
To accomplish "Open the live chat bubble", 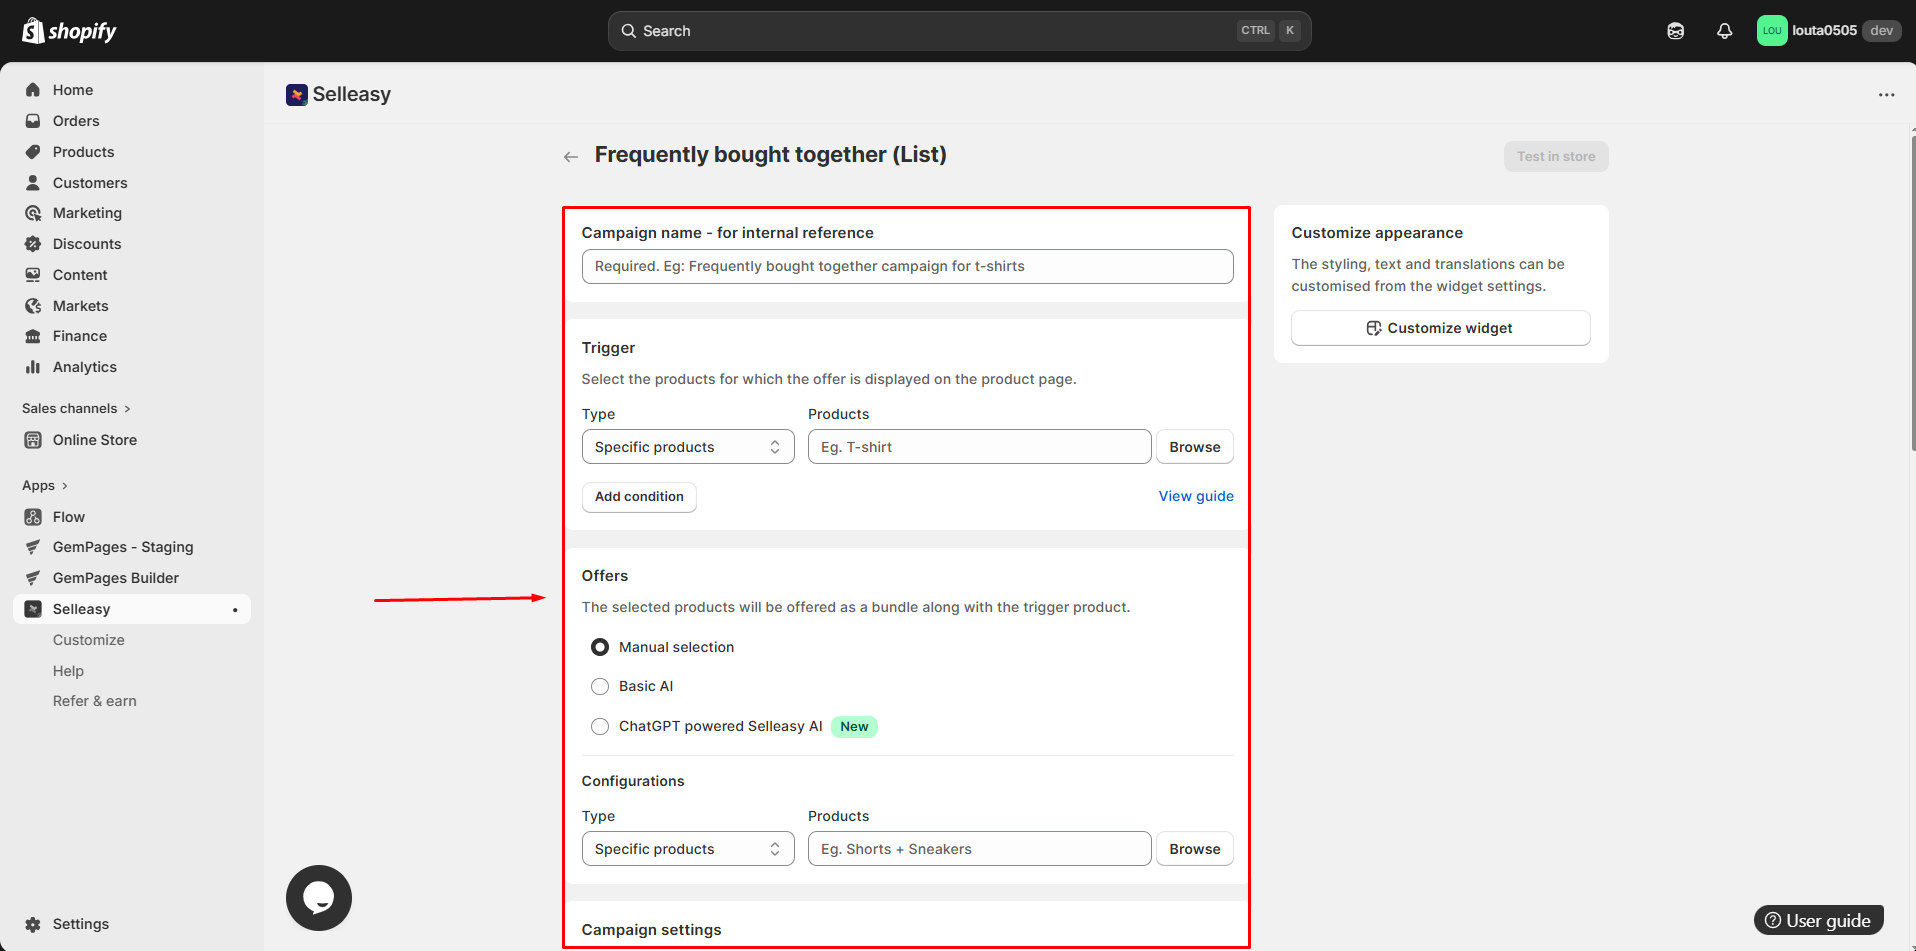I will coord(319,898).
